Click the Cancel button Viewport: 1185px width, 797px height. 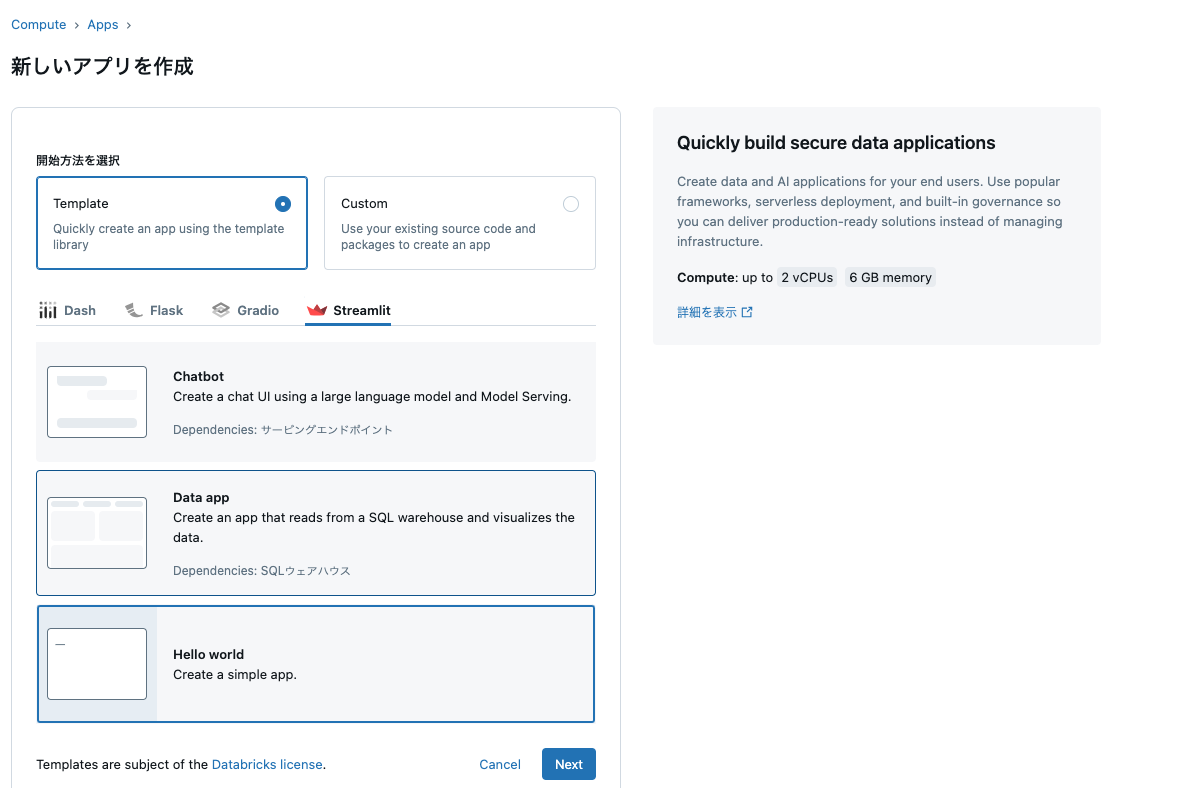pos(500,765)
